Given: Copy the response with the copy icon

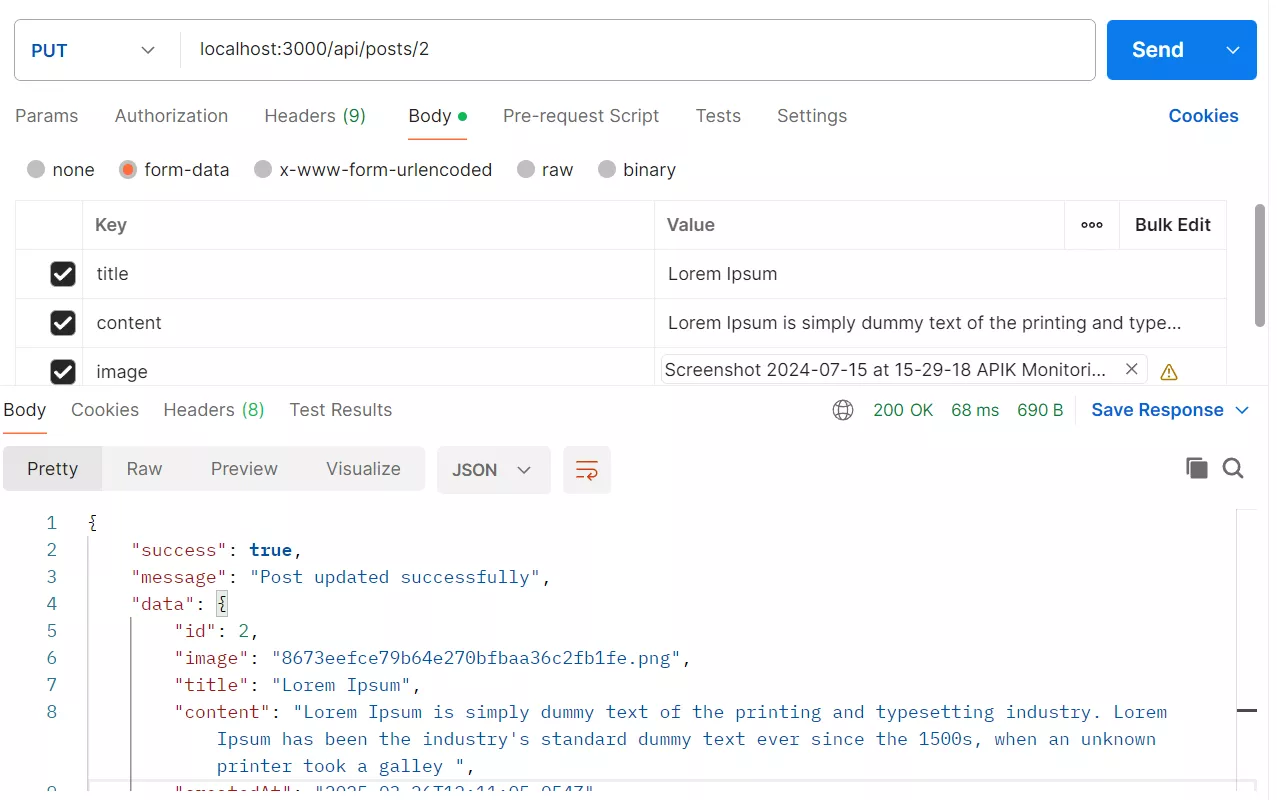Looking at the screenshot, I should 1196,468.
